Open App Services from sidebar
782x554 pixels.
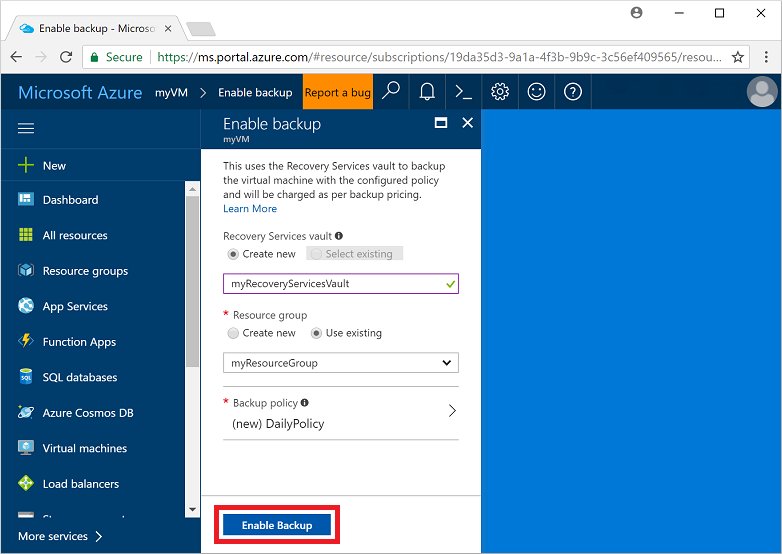[75, 306]
